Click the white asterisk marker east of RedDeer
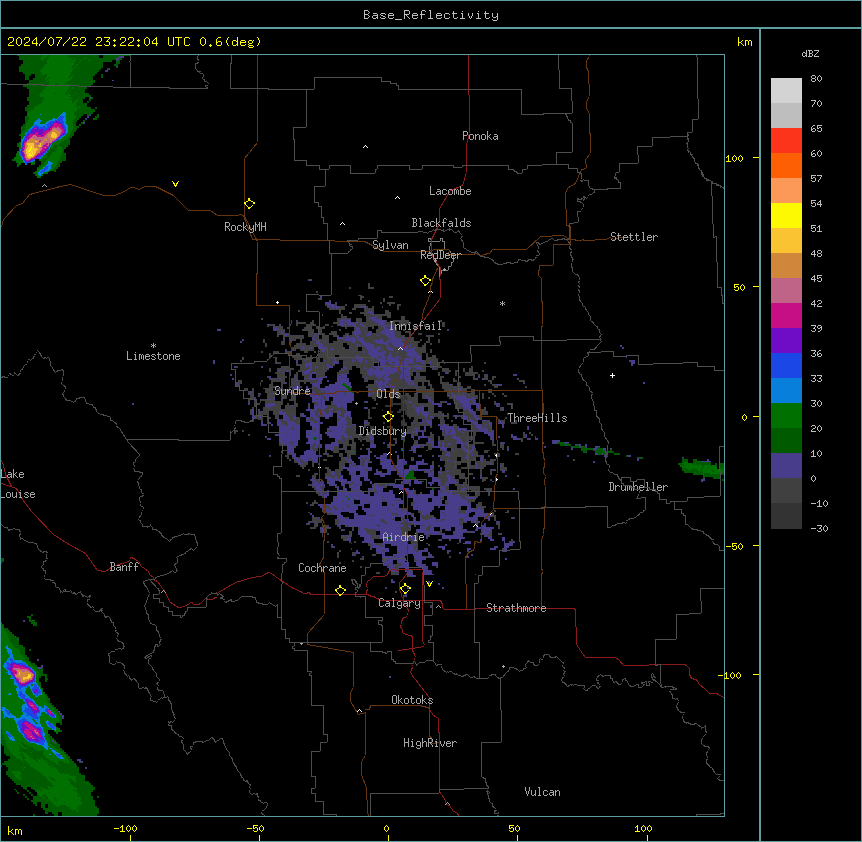 pyautogui.click(x=502, y=303)
